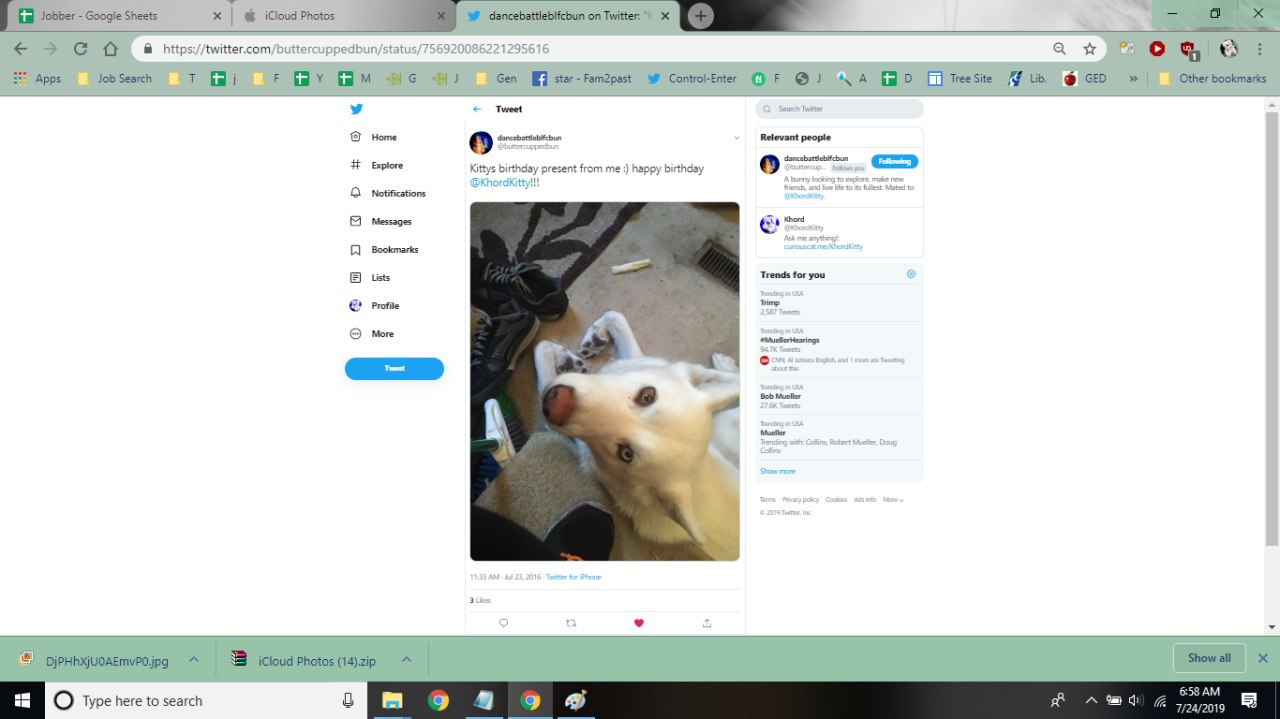Open the GED bookmark
The height and width of the screenshot is (719, 1280).
[x=1085, y=78]
